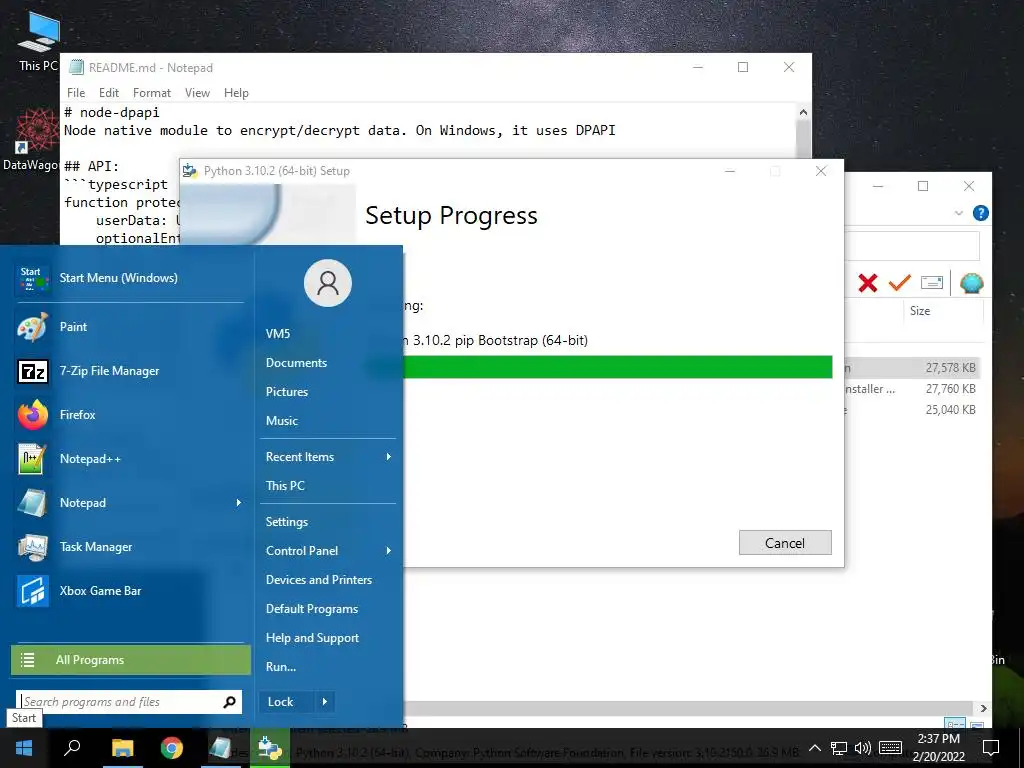This screenshot has height=768, width=1024.
Task: Open Notepad's Help menu
Action: (x=236, y=93)
